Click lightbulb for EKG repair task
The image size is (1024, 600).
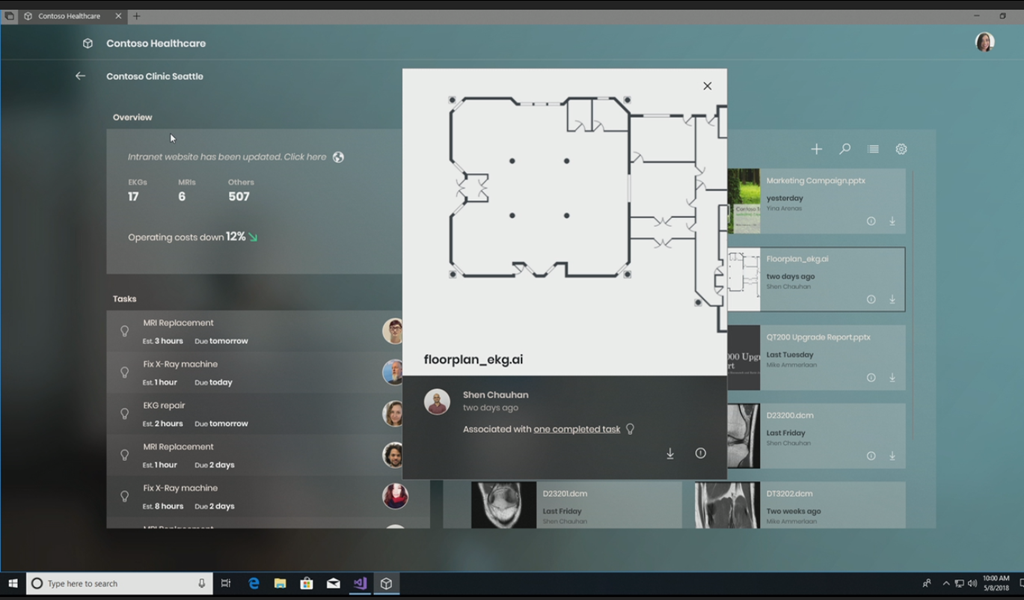pos(125,414)
